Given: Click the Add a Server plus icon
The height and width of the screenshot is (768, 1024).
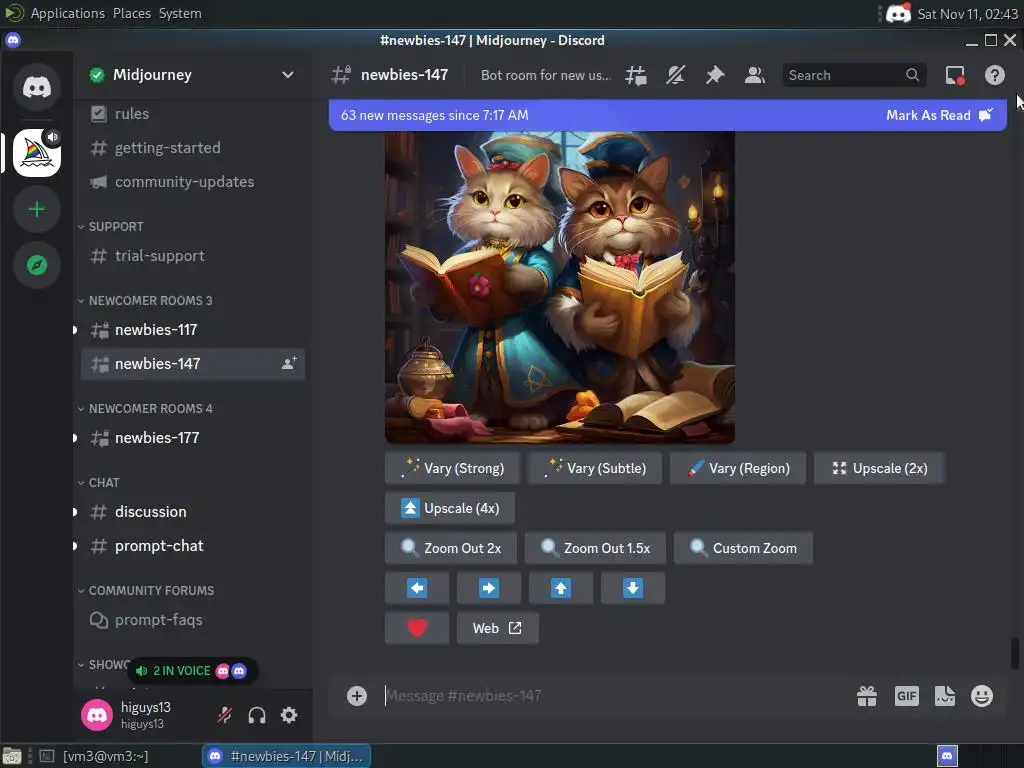Looking at the screenshot, I should [37, 209].
